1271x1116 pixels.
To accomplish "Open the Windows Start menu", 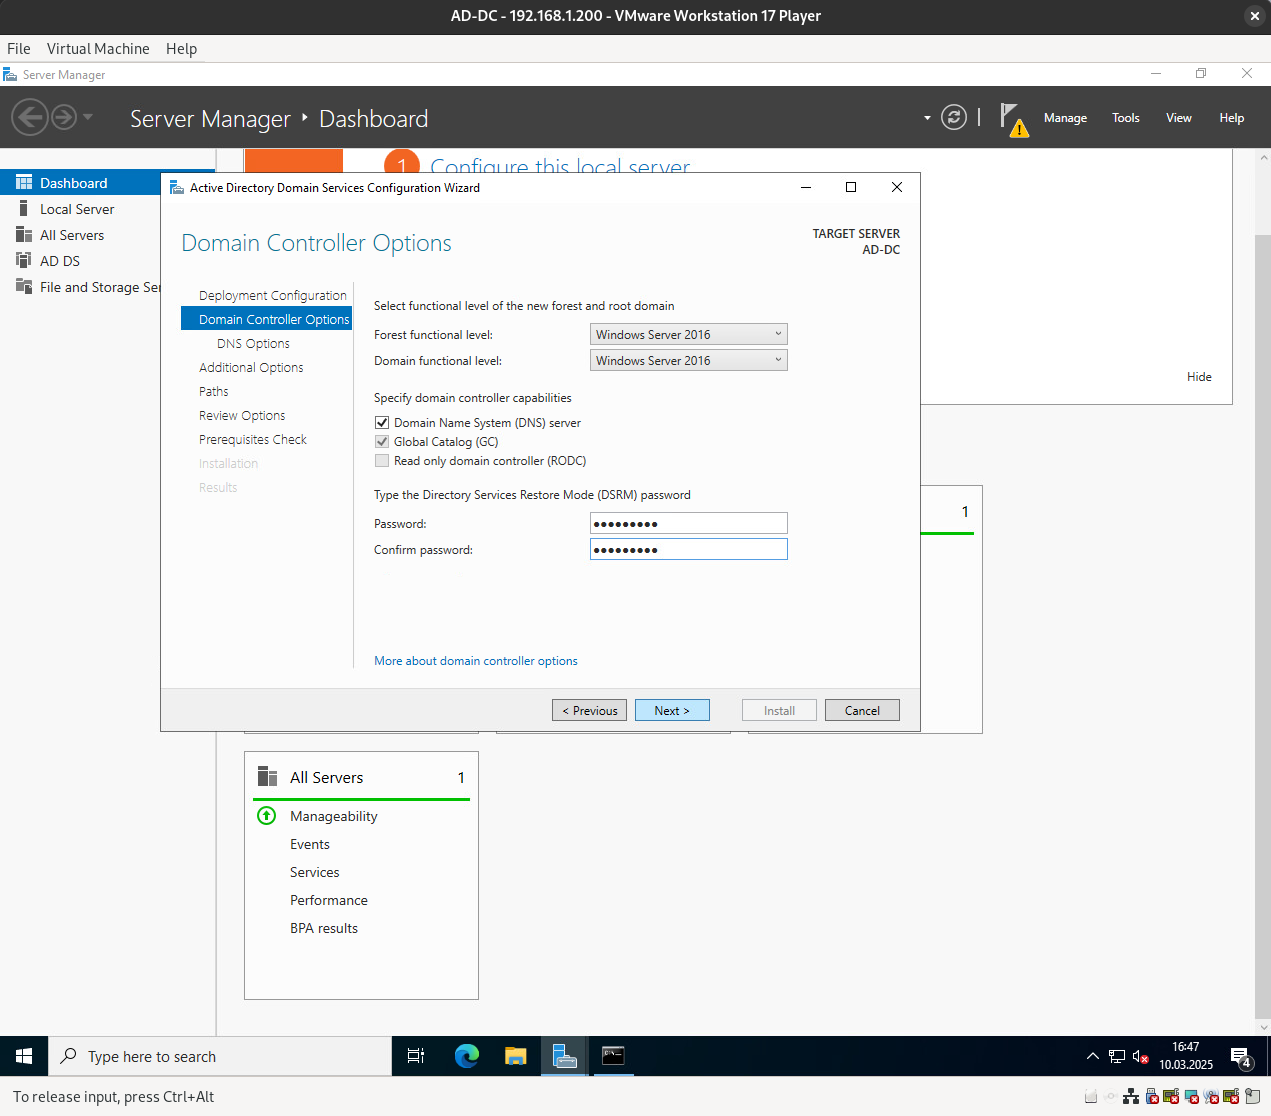I will click(x=24, y=1056).
